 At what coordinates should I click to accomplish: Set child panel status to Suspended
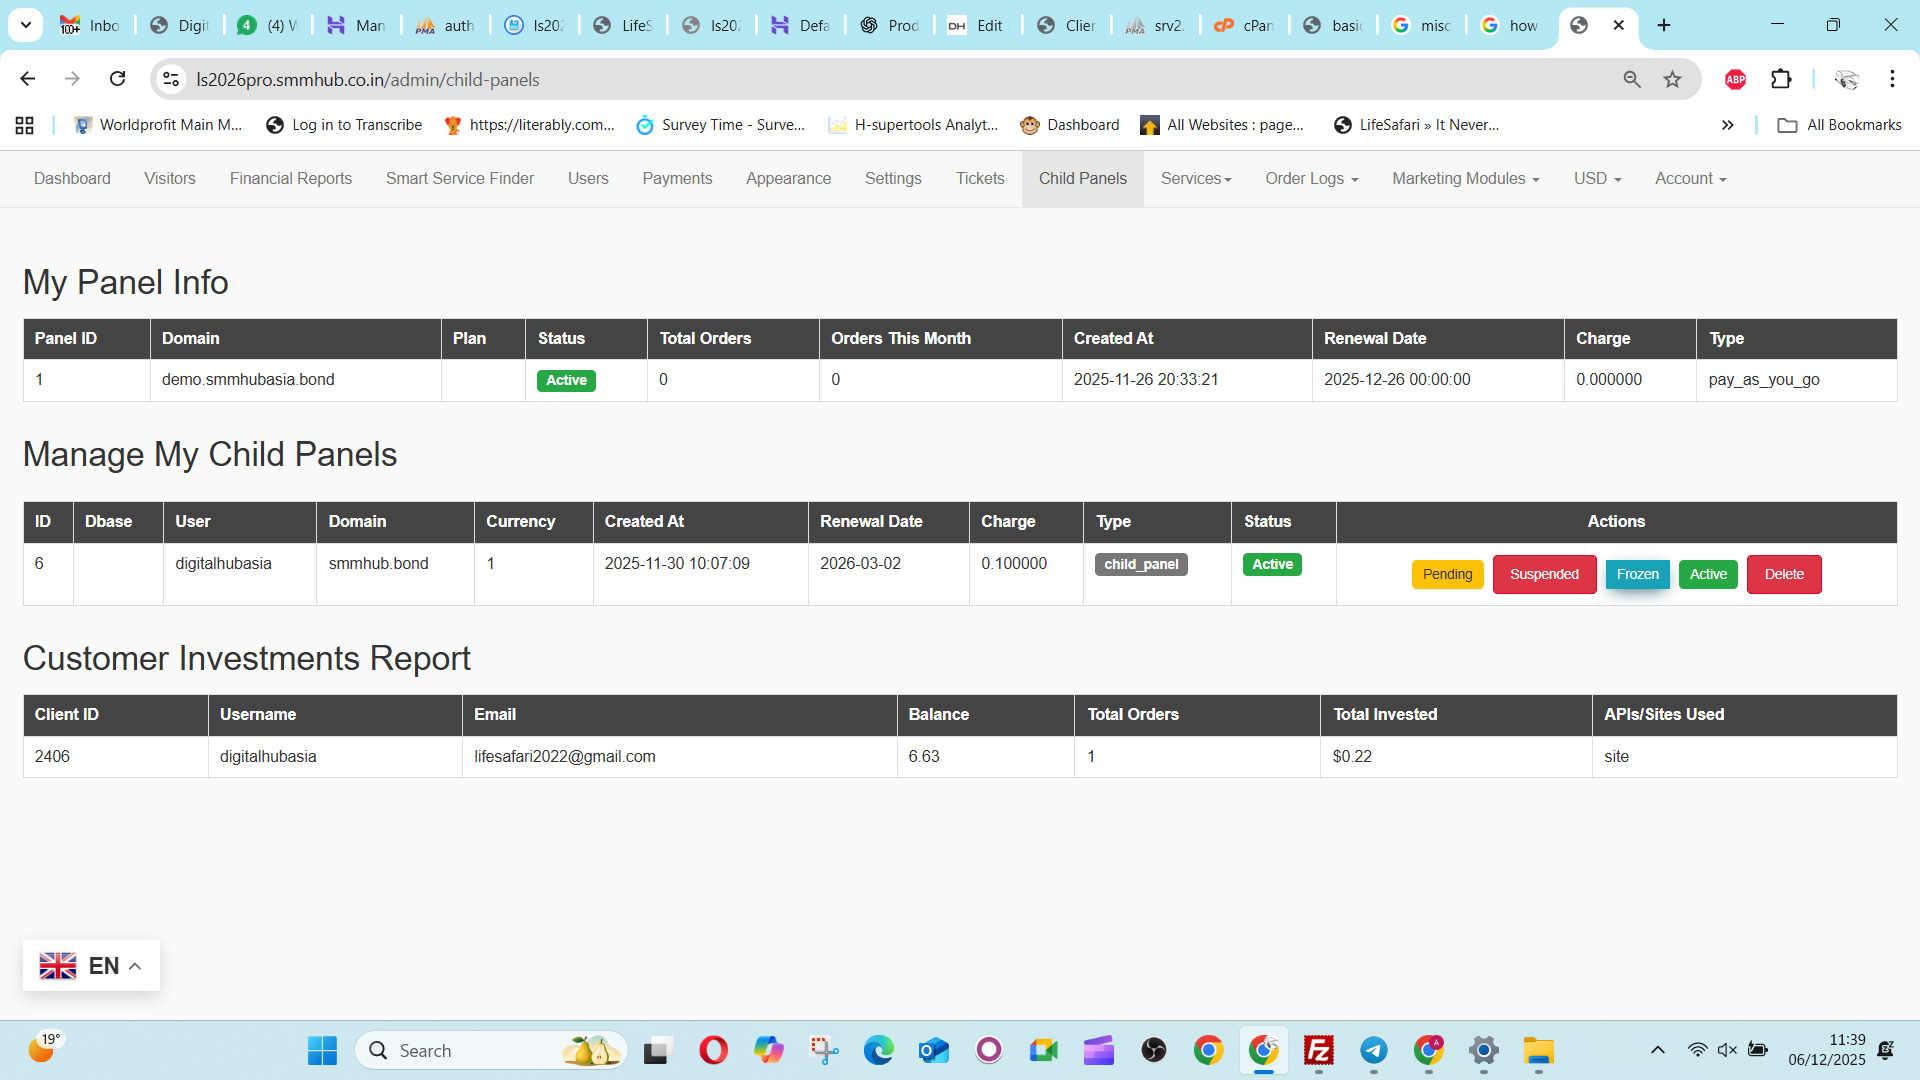1543,574
